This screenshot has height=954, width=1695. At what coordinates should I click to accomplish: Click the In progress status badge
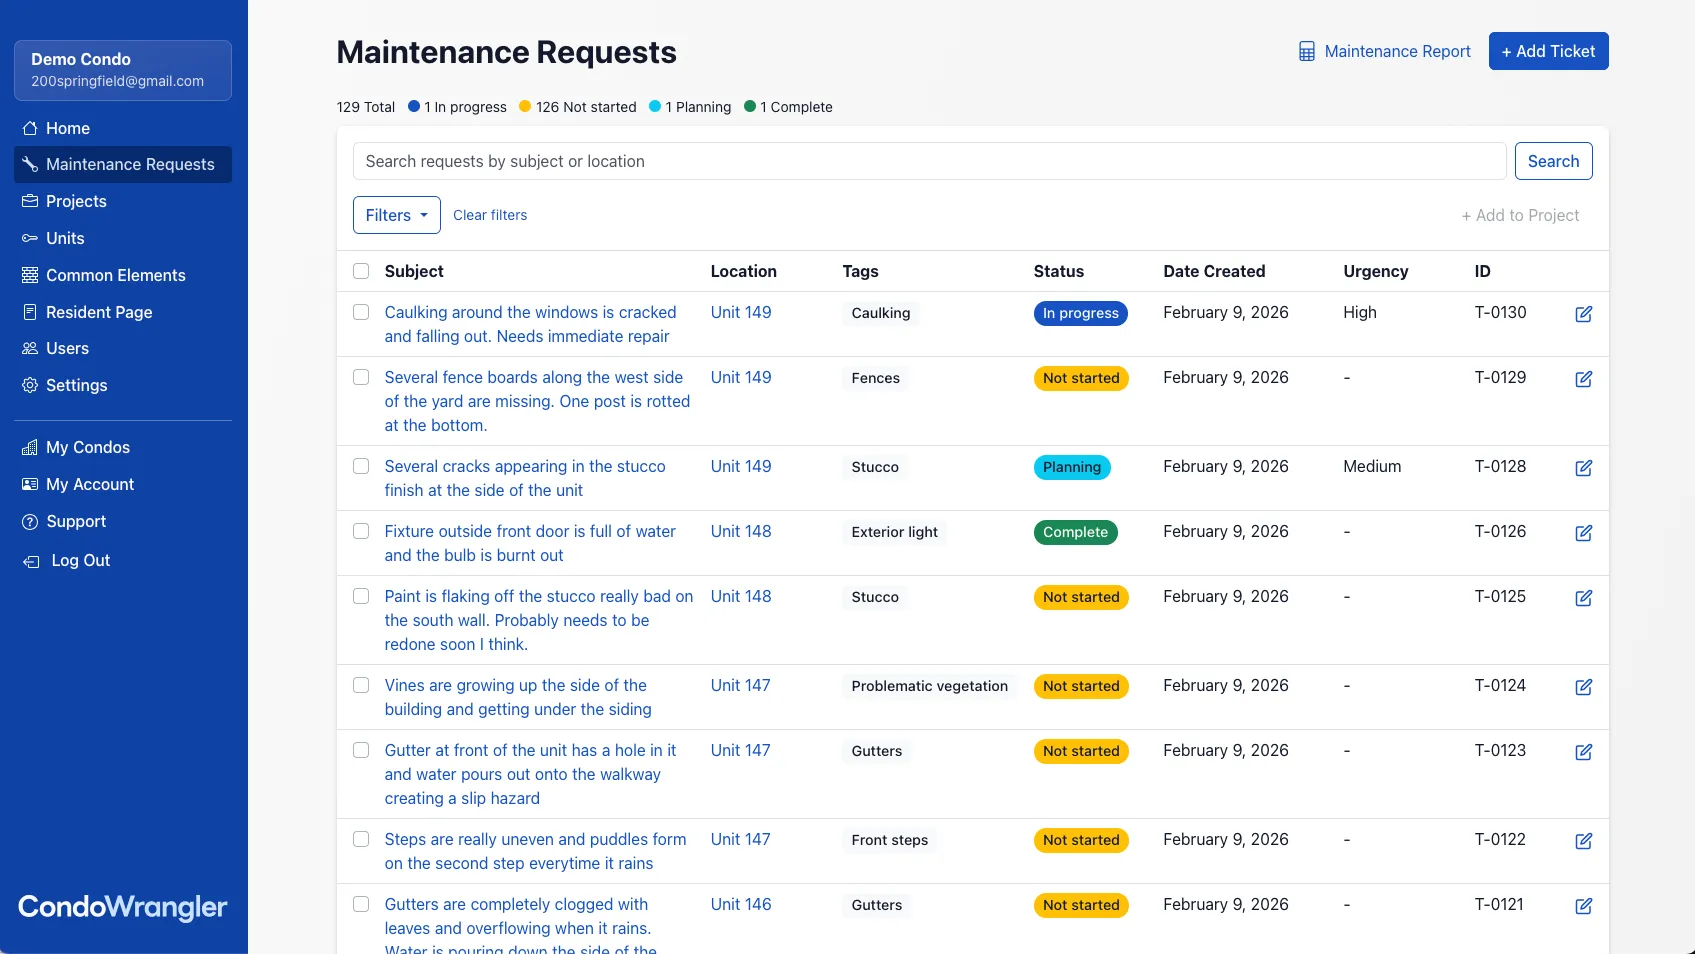pyautogui.click(x=1080, y=313)
